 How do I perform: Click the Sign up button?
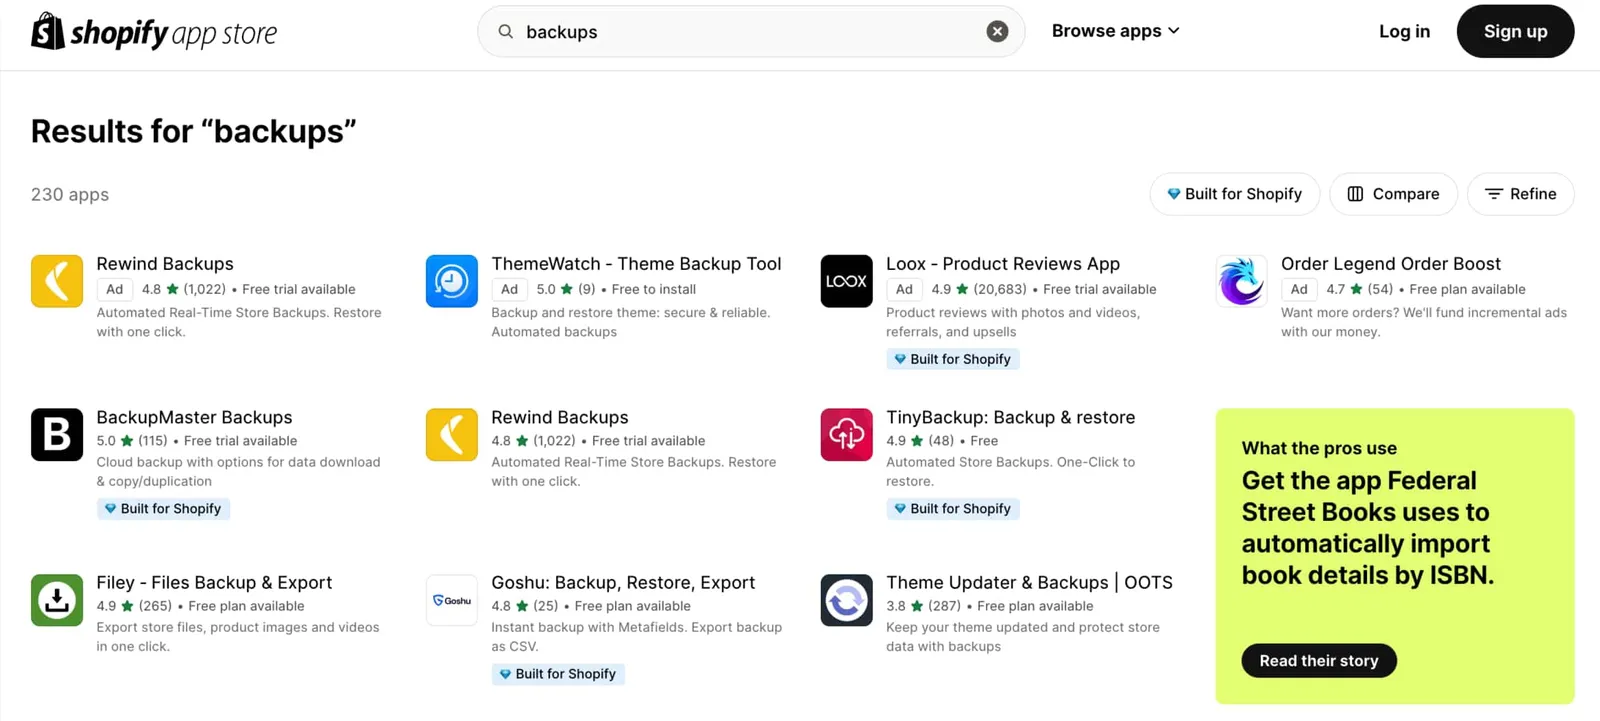1515,31
